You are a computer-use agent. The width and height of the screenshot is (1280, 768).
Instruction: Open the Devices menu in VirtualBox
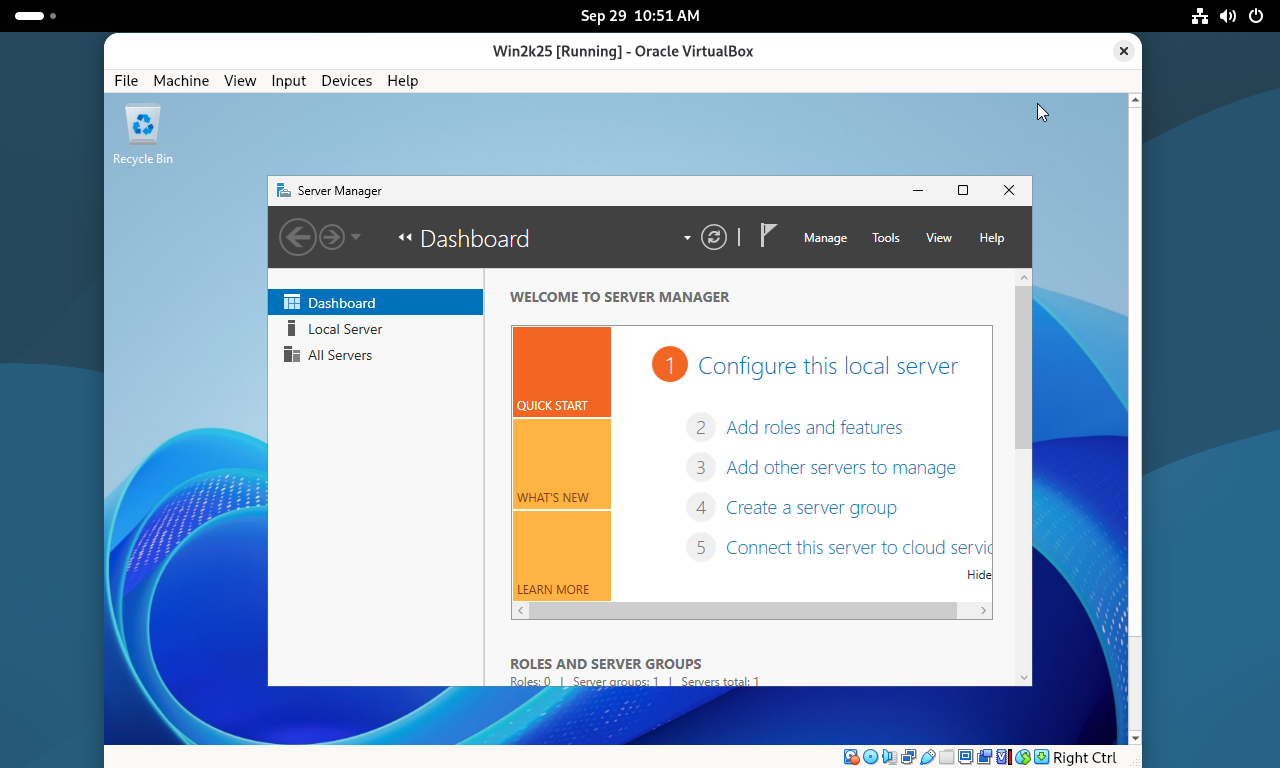(346, 81)
